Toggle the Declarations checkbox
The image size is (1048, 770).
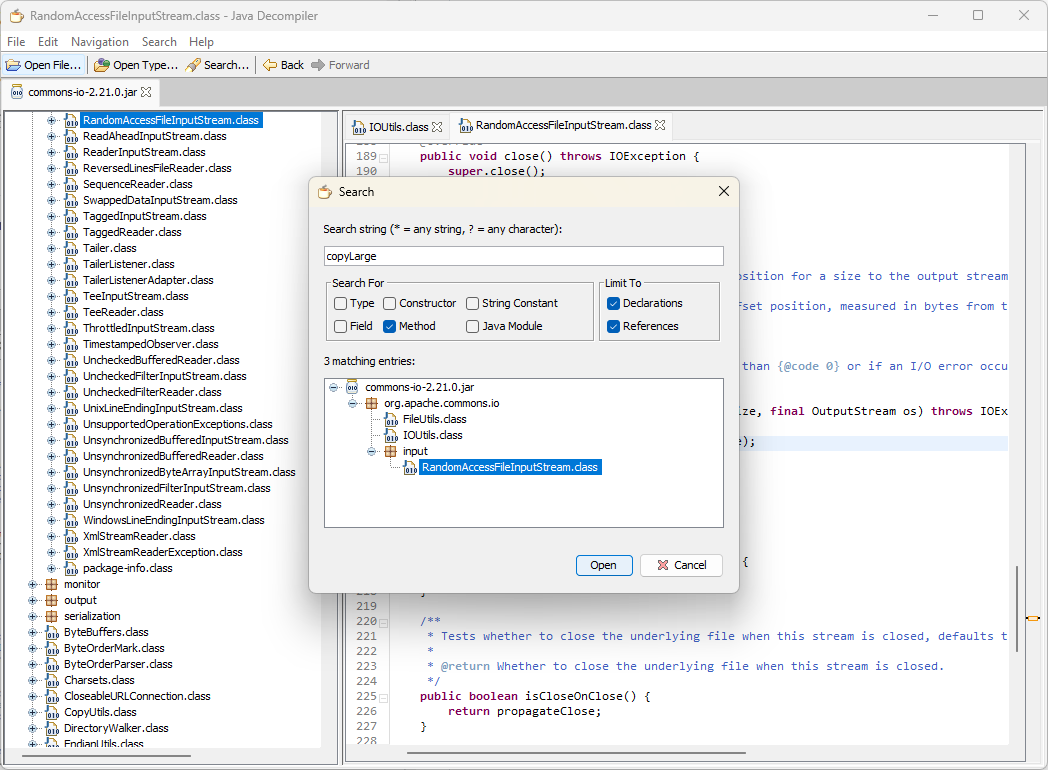(613, 303)
